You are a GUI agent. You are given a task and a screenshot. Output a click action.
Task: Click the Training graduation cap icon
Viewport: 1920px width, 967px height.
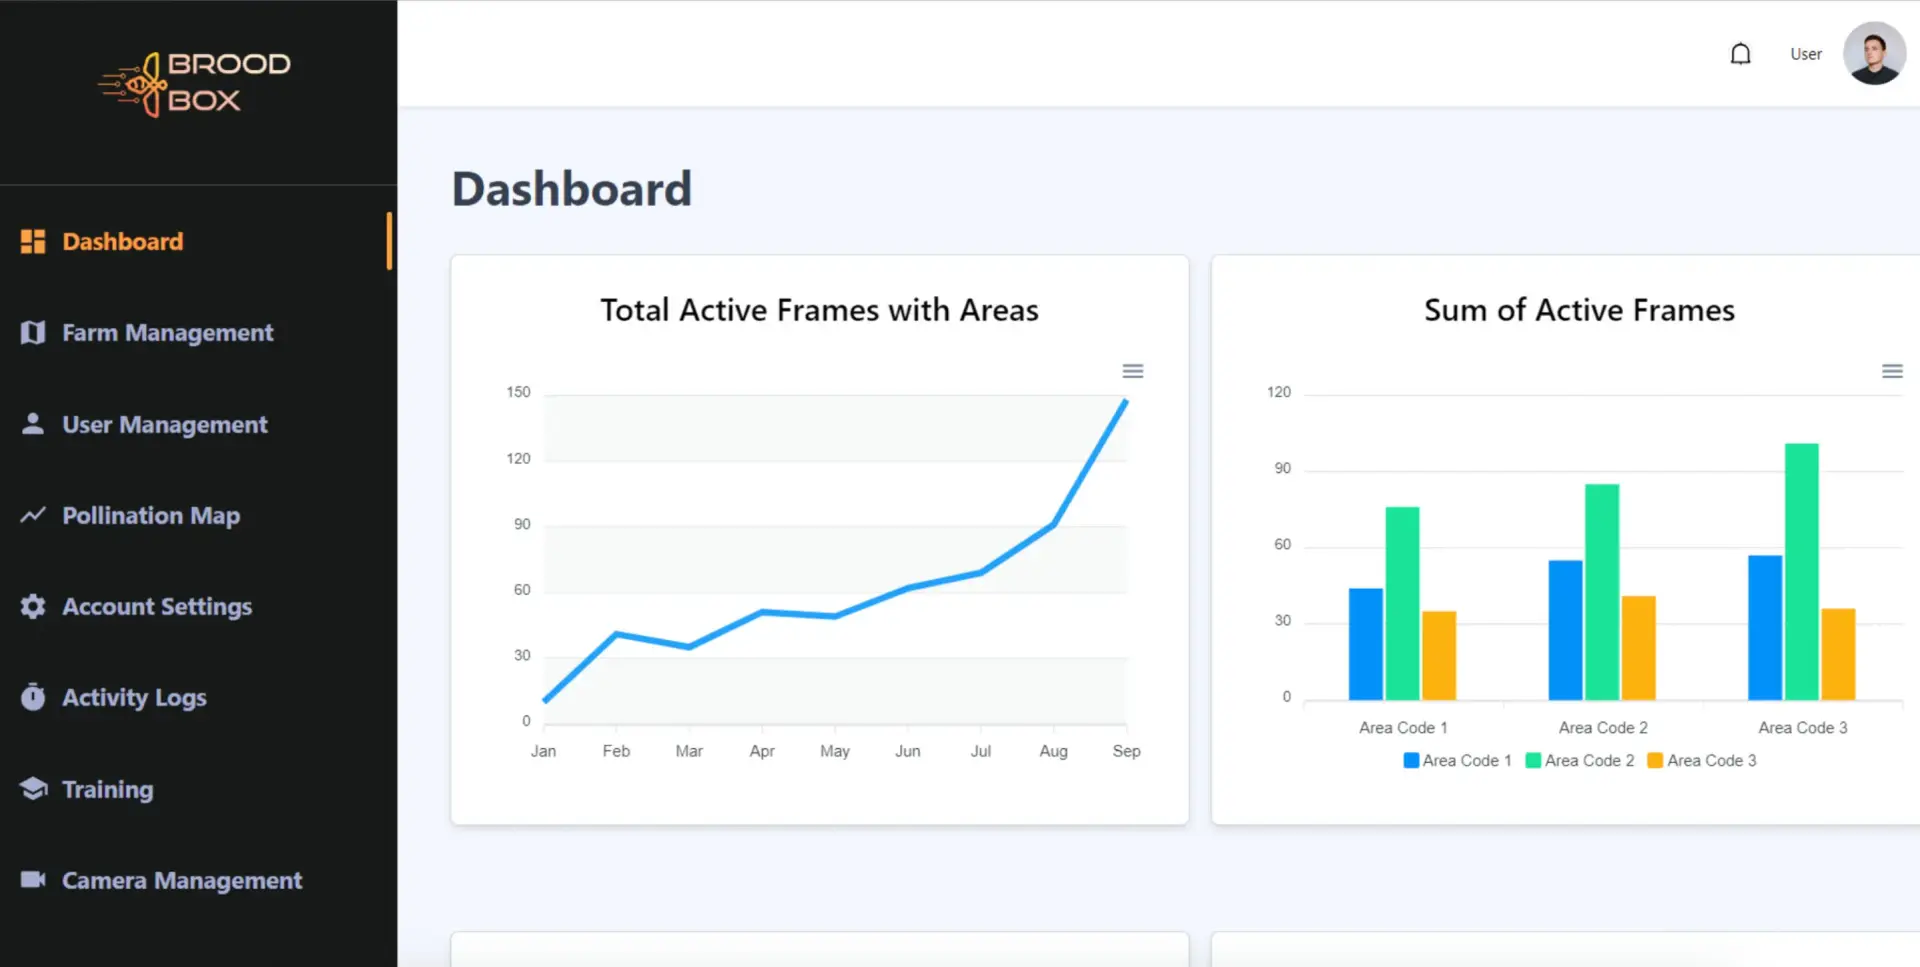33,789
